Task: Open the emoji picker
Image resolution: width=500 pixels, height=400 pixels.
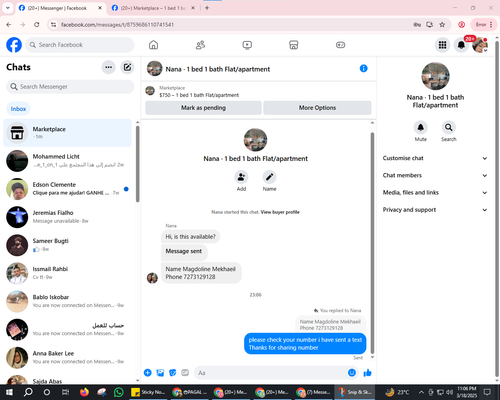Action: (352, 373)
